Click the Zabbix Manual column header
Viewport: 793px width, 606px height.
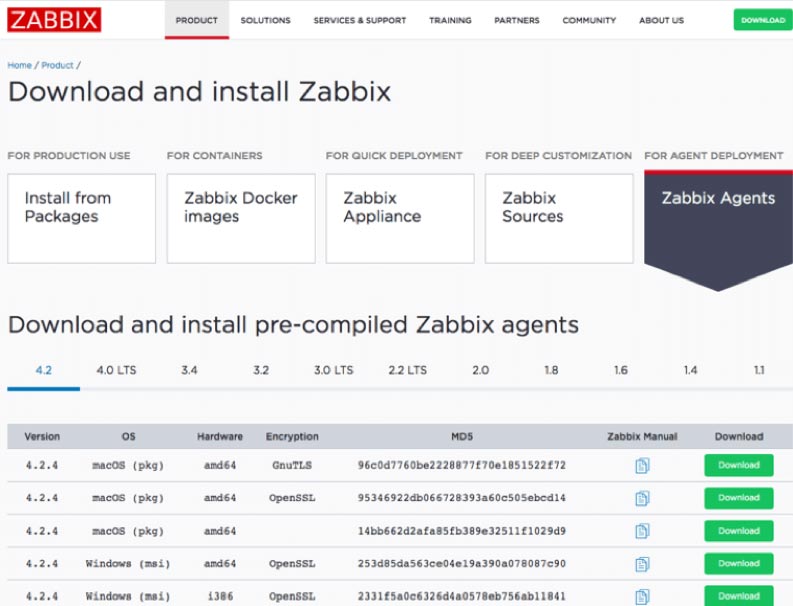pos(642,437)
